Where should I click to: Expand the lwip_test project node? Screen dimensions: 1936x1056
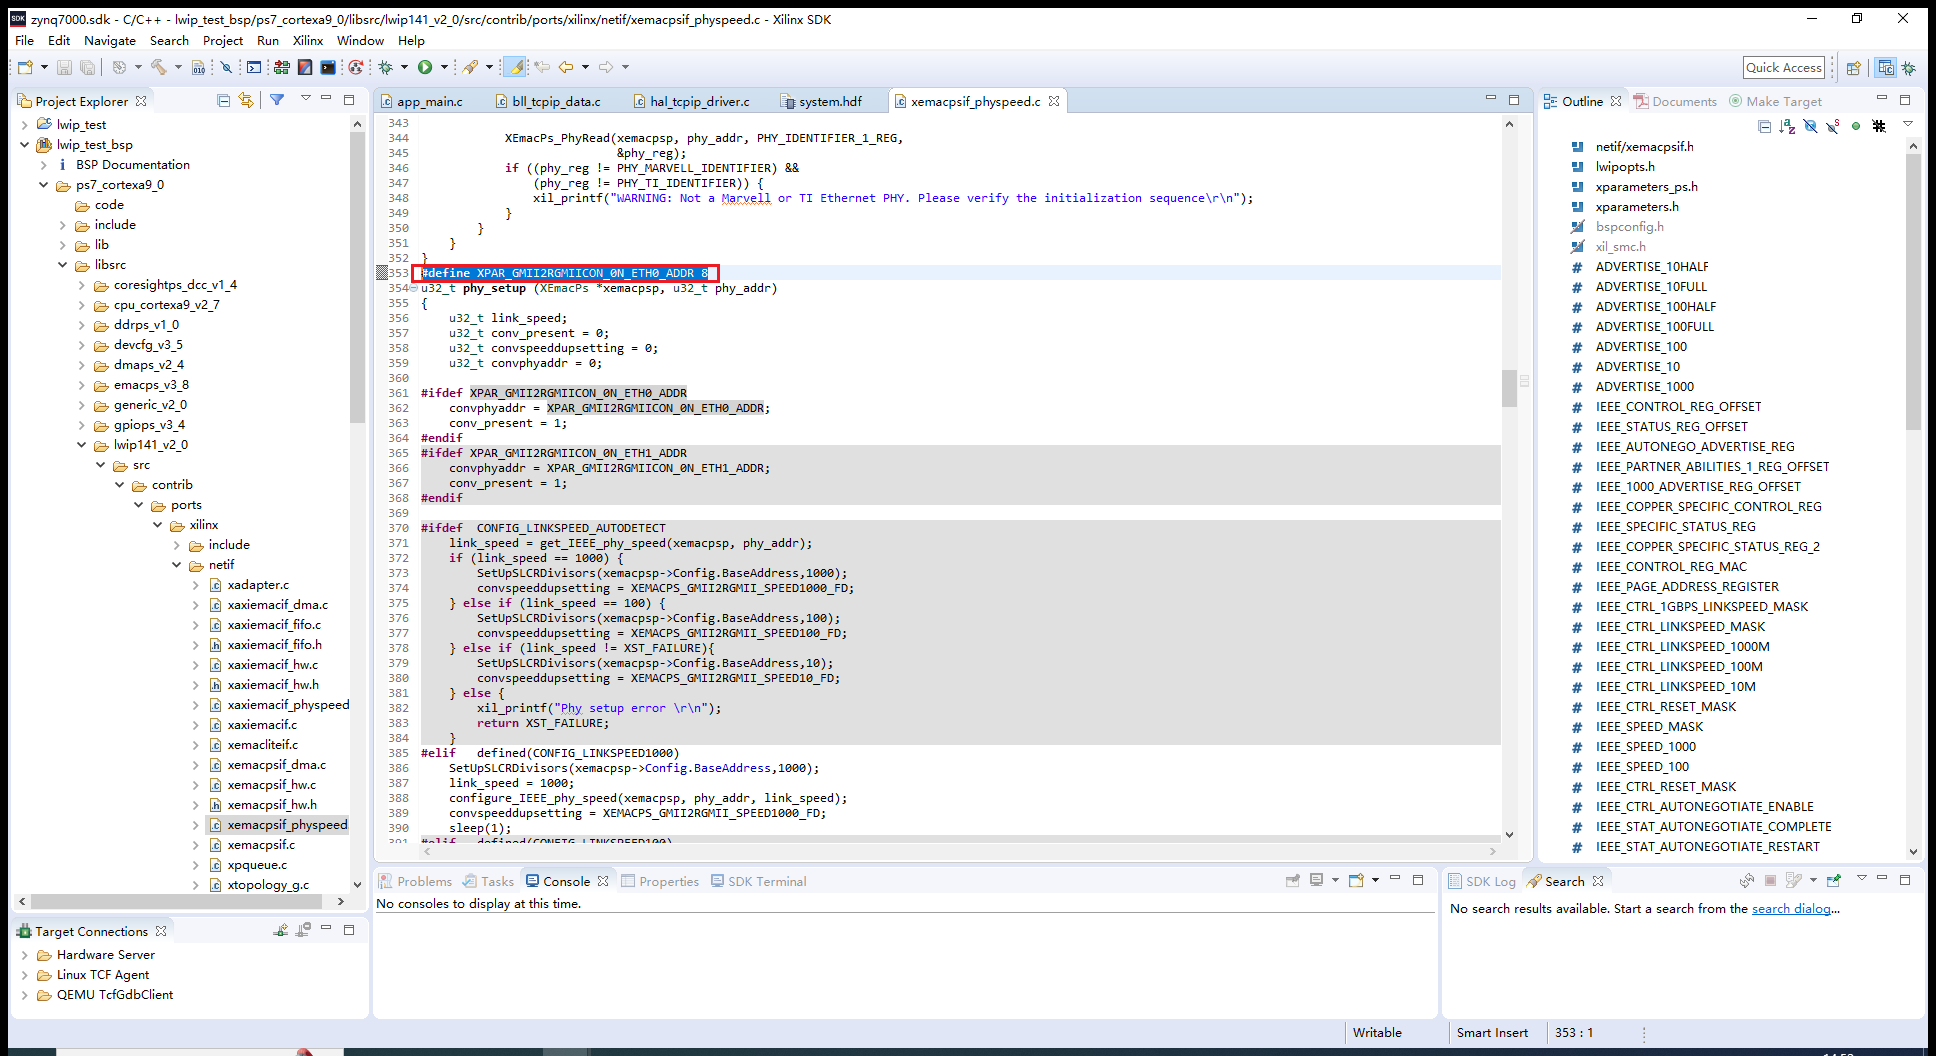point(25,125)
